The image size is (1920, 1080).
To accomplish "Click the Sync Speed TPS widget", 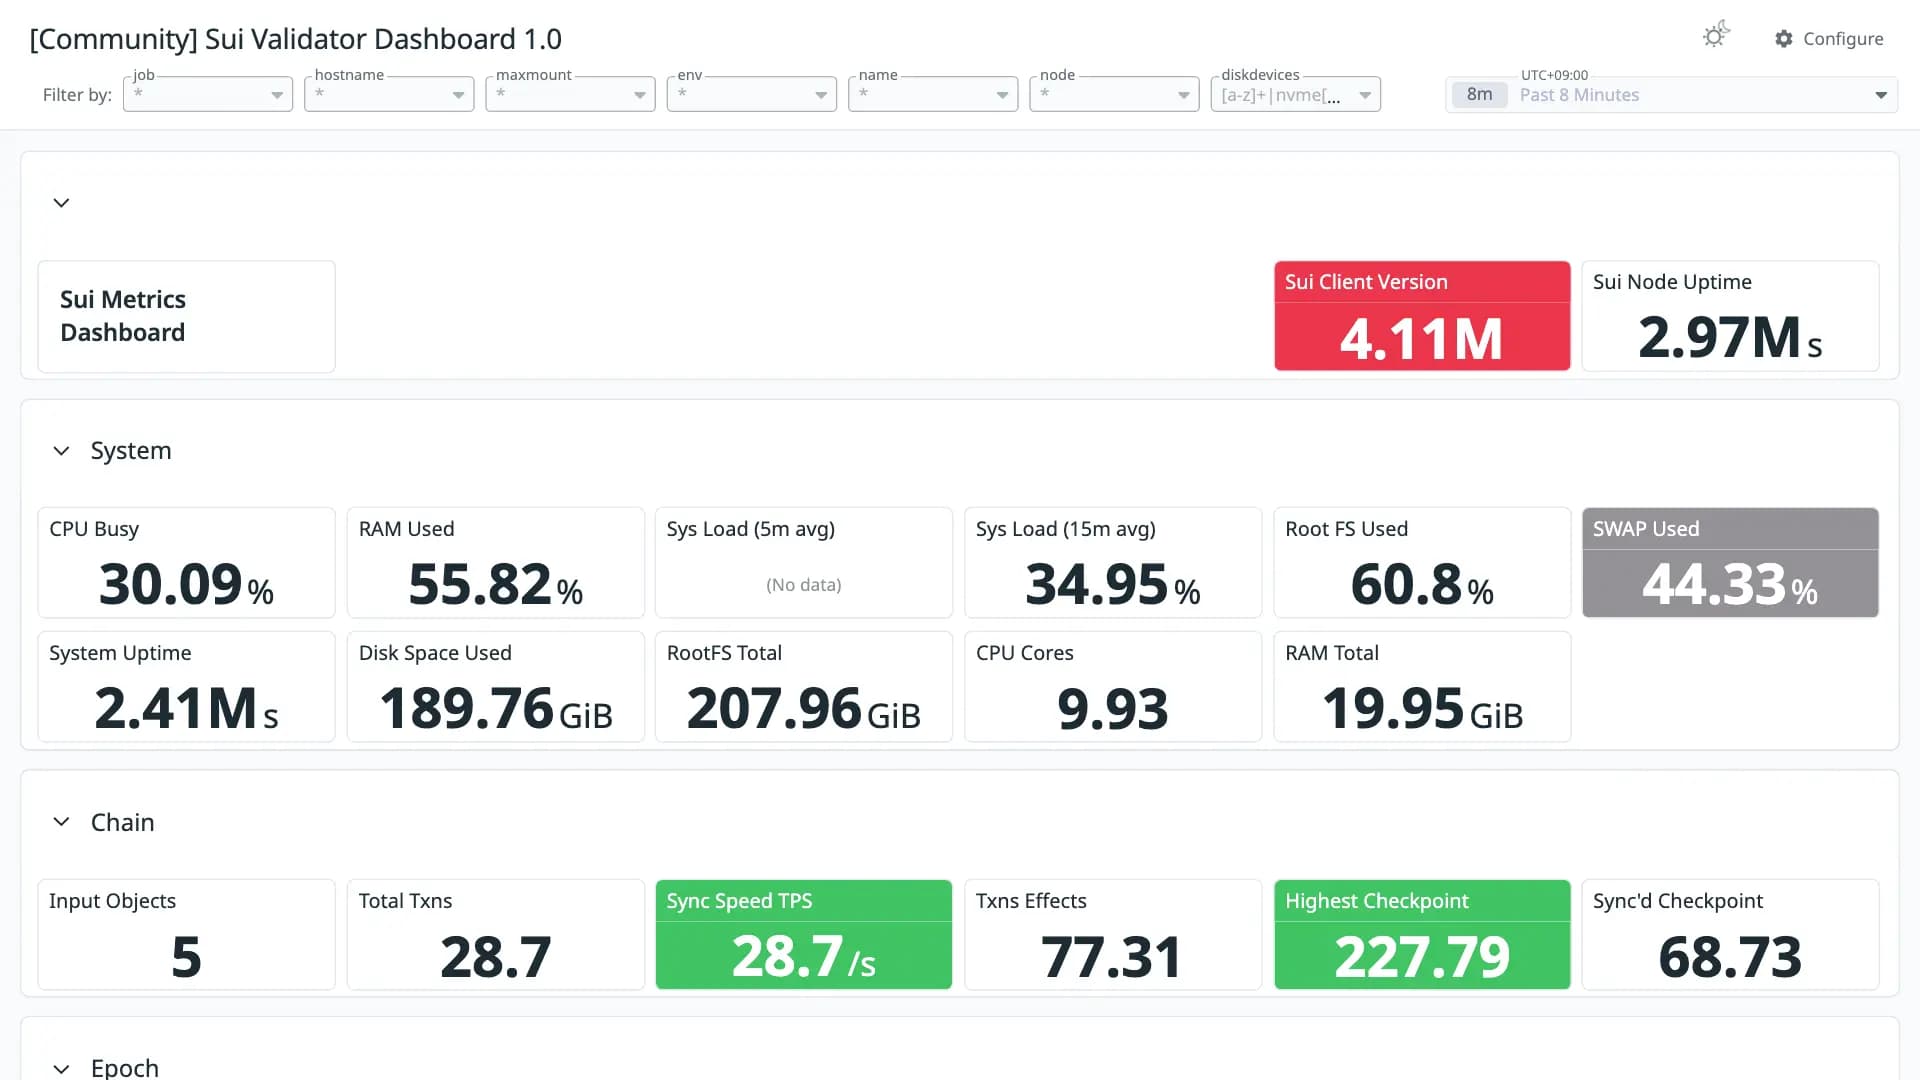I will [x=804, y=935].
